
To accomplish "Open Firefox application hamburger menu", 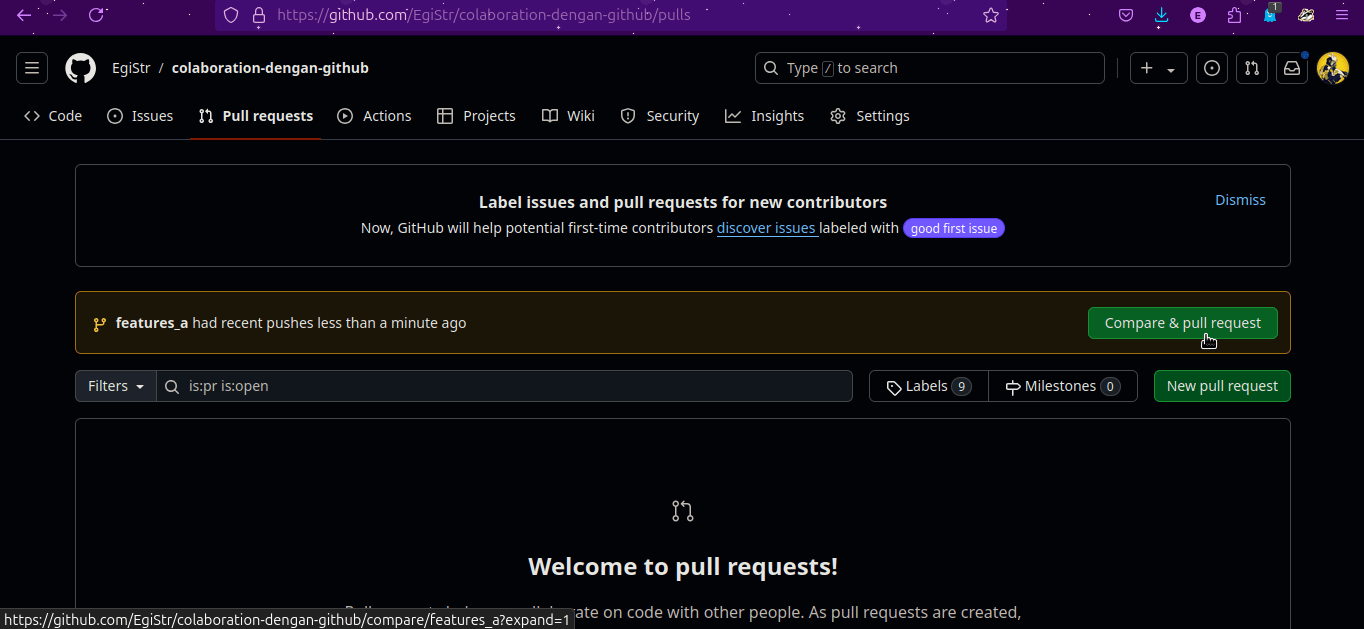I will point(1342,15).
